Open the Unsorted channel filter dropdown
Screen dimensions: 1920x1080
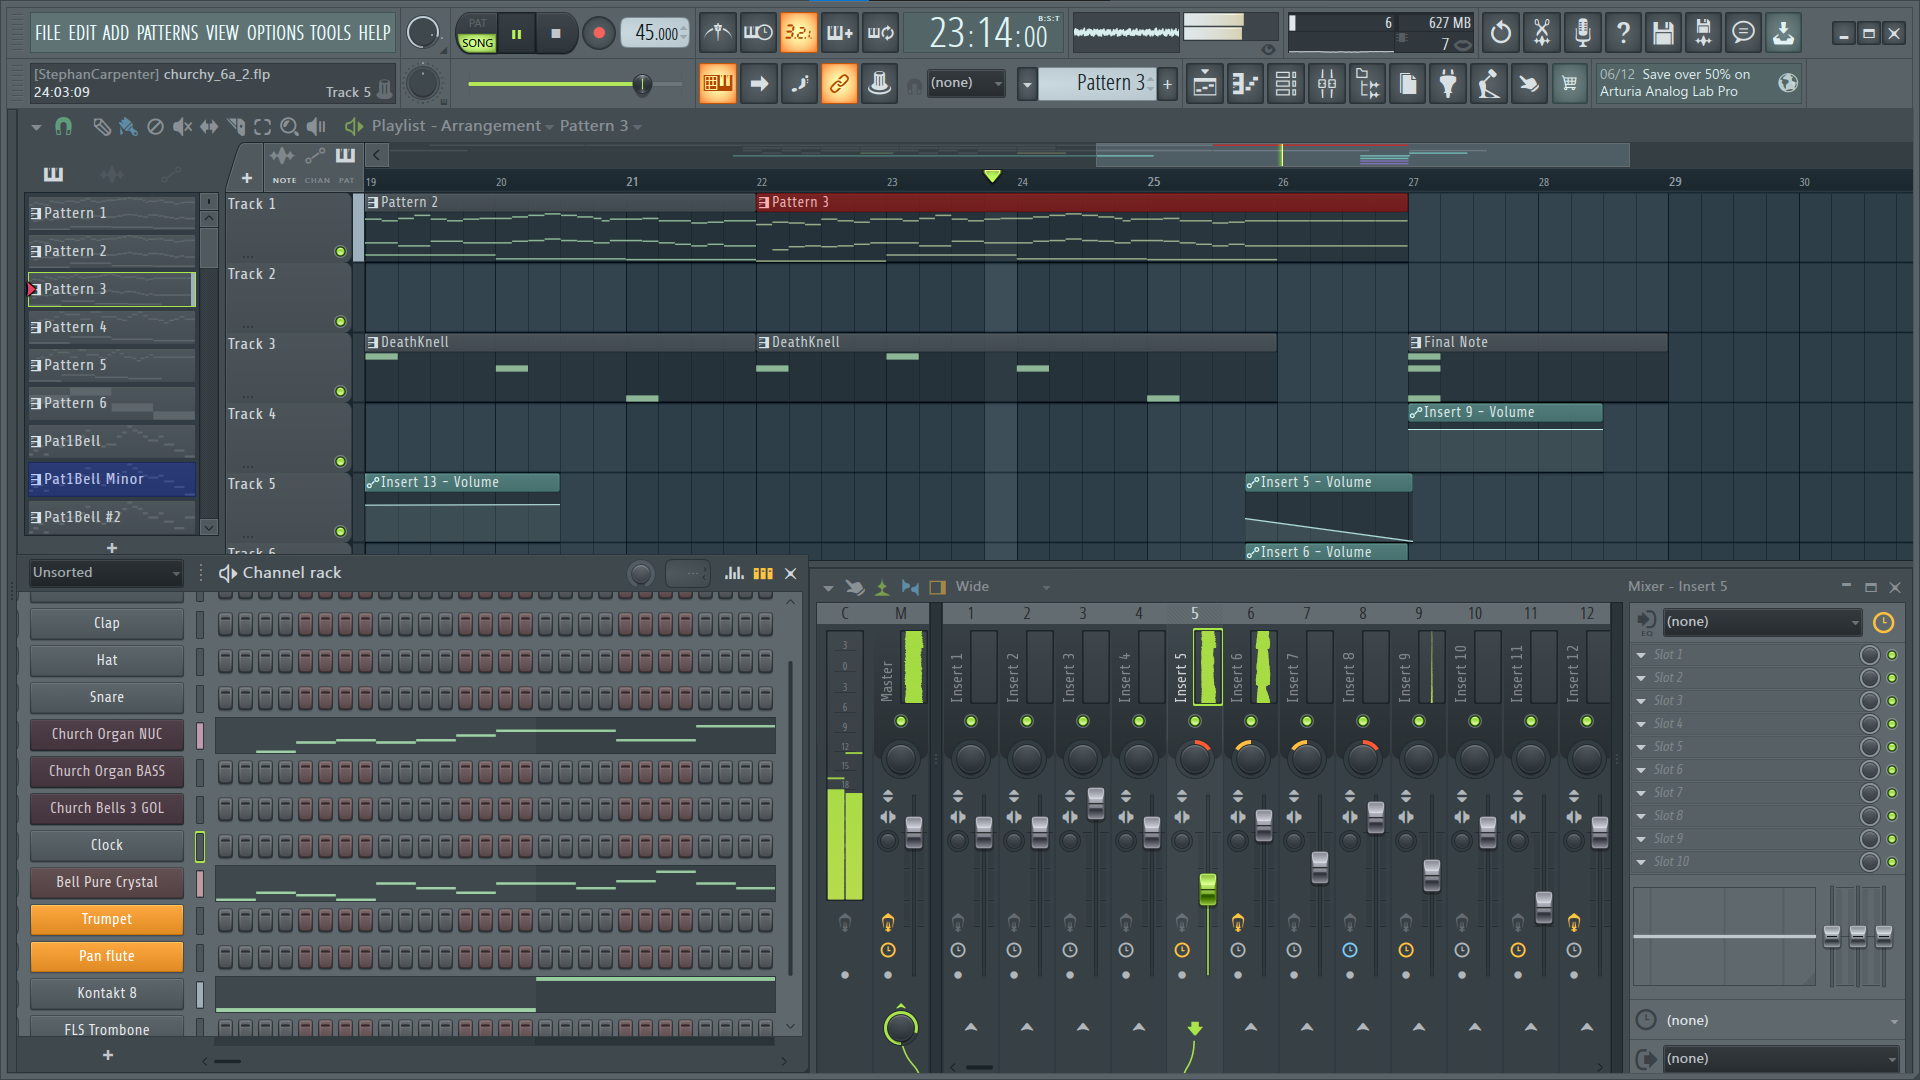tap(106, 573)
